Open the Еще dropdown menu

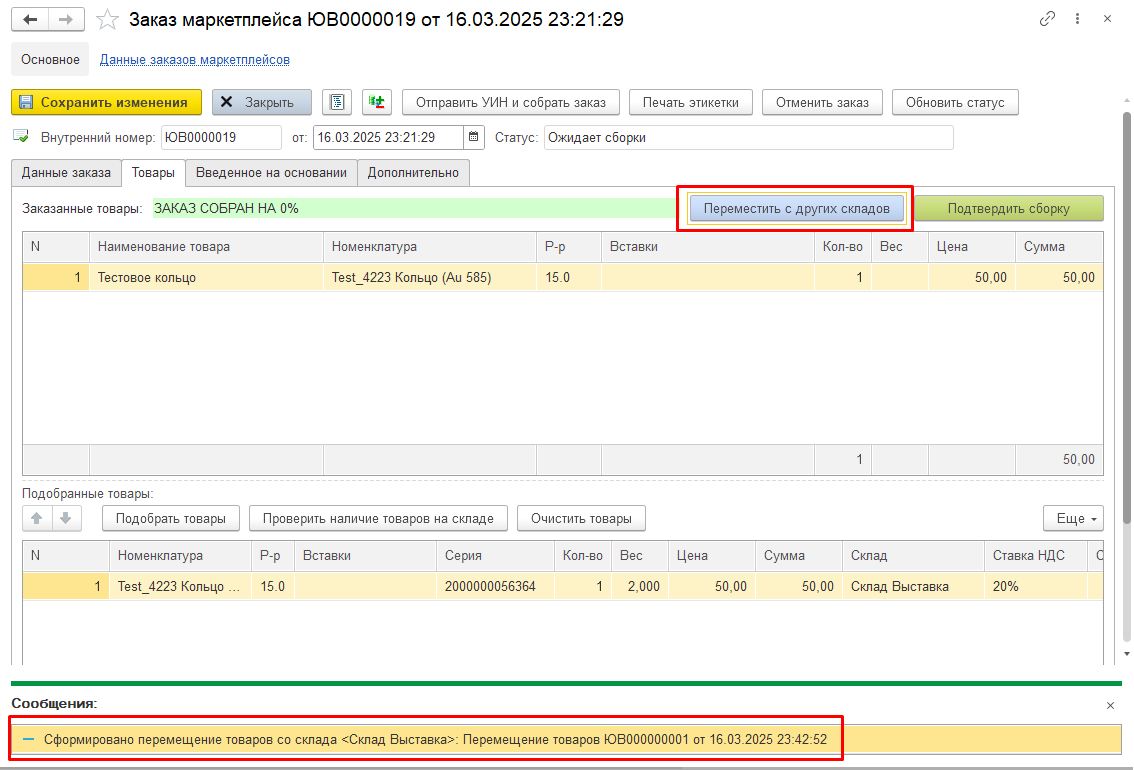[1073, 518]
